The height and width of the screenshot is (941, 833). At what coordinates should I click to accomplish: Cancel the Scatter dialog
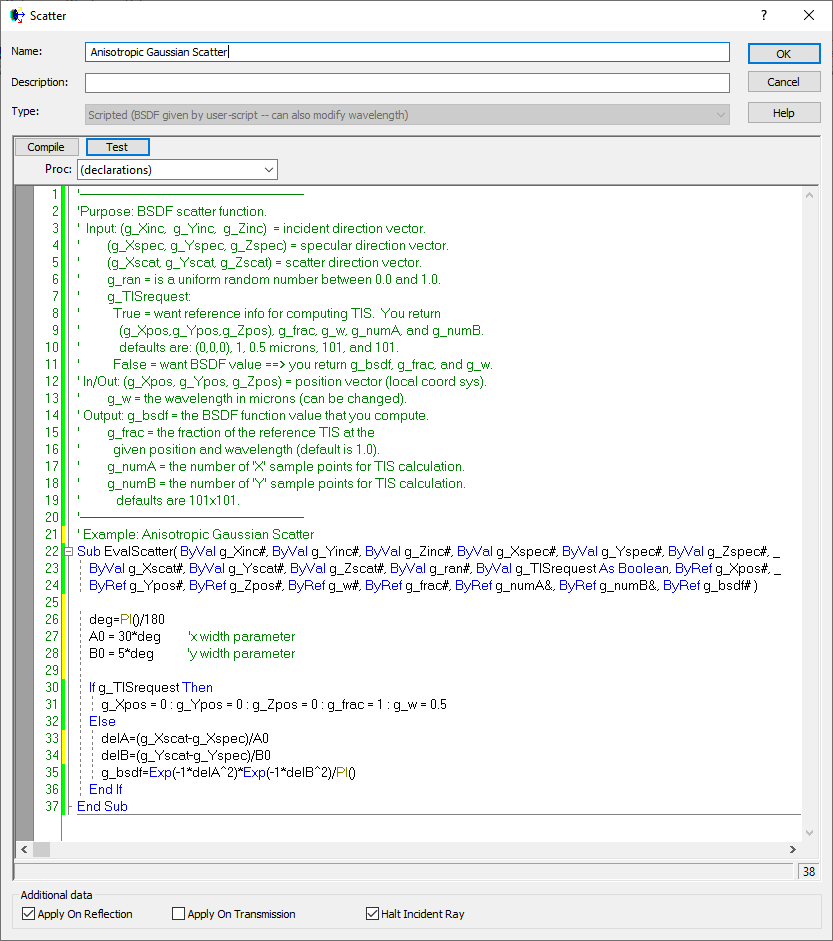click(x=784, y=83)
